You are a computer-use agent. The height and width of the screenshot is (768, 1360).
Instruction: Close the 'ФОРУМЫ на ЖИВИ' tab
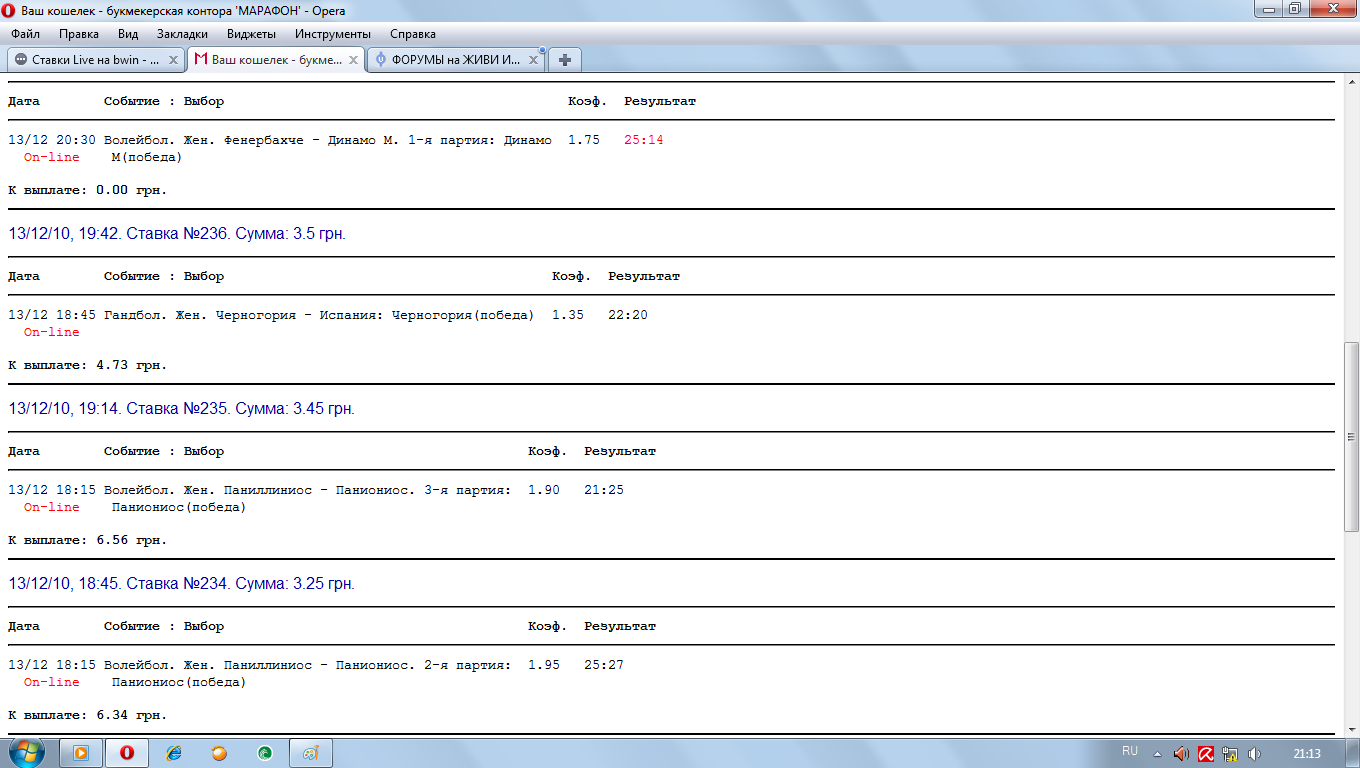point(533,60)
